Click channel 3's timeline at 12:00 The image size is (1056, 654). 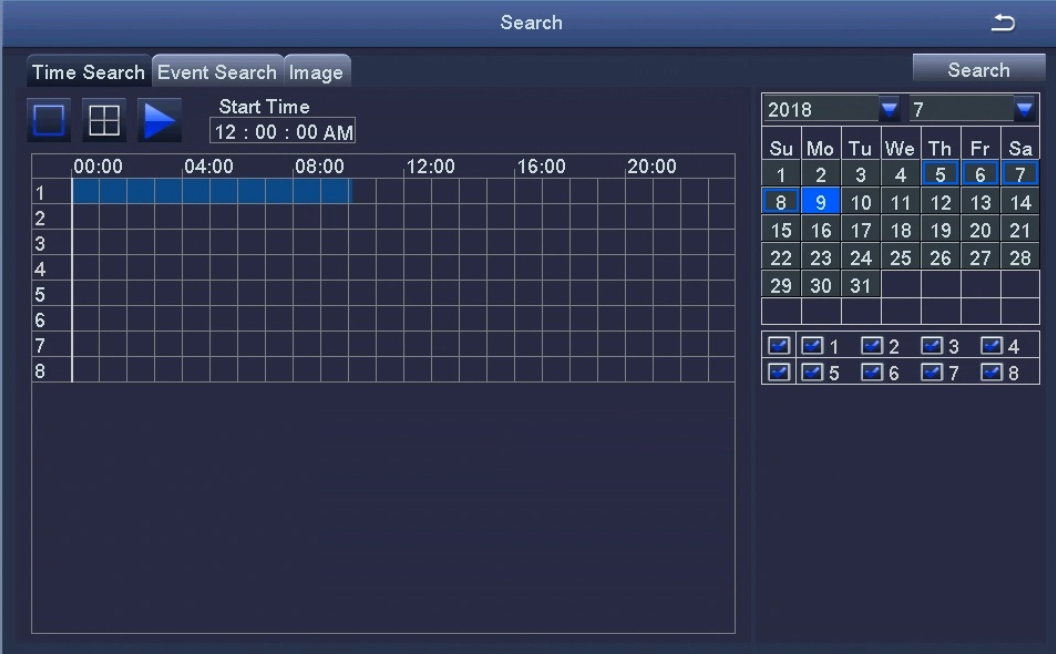405,242
